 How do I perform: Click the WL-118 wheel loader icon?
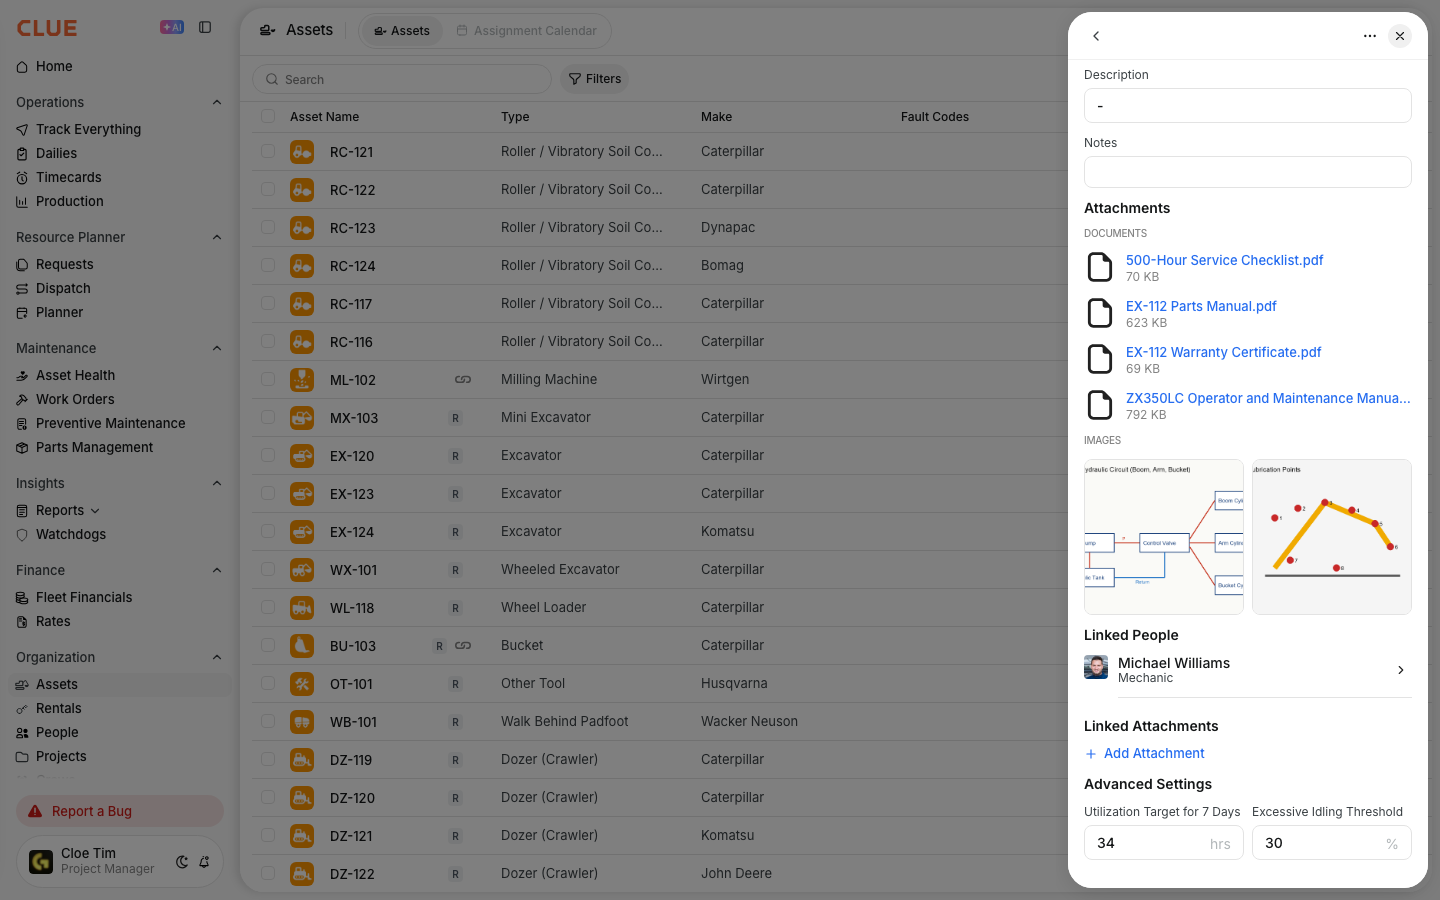click(302, 608)
